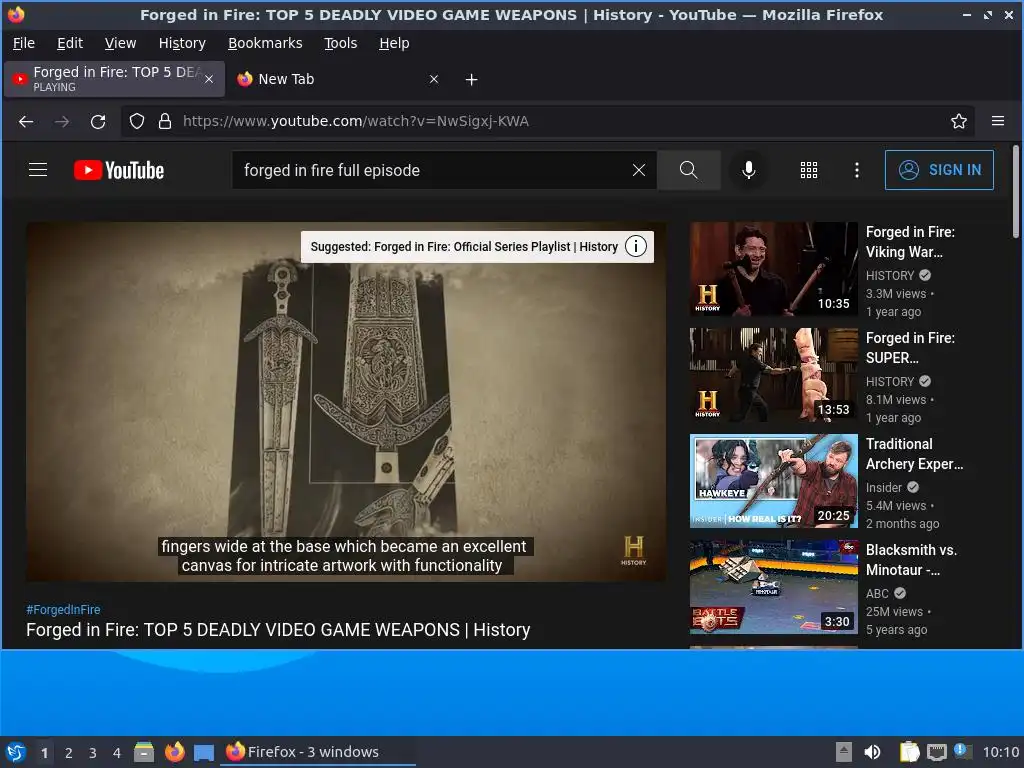Show the desktop from the taskbar icon
Viewport: 1024px width, 768px height.
click(204, 752)
